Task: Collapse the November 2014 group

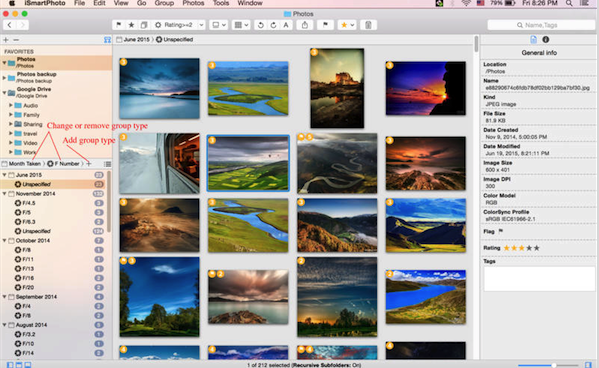Action: [5, 193]
